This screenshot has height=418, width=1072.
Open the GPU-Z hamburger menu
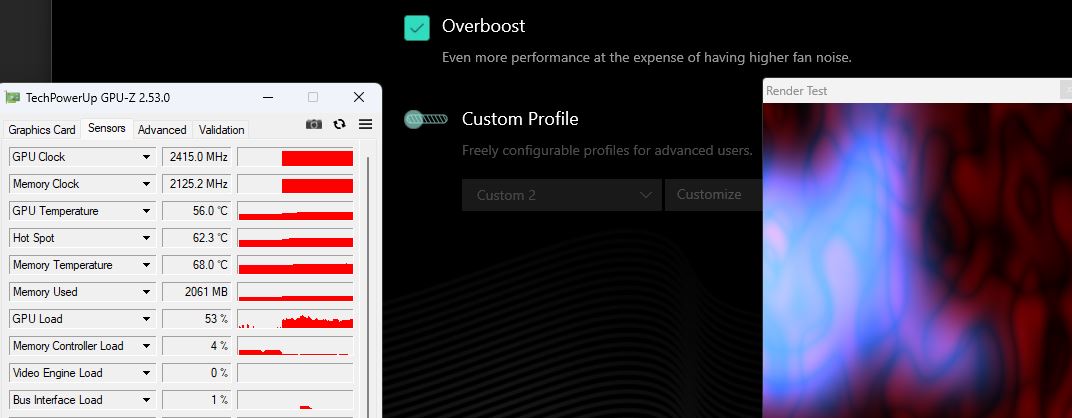click(366, 124)
